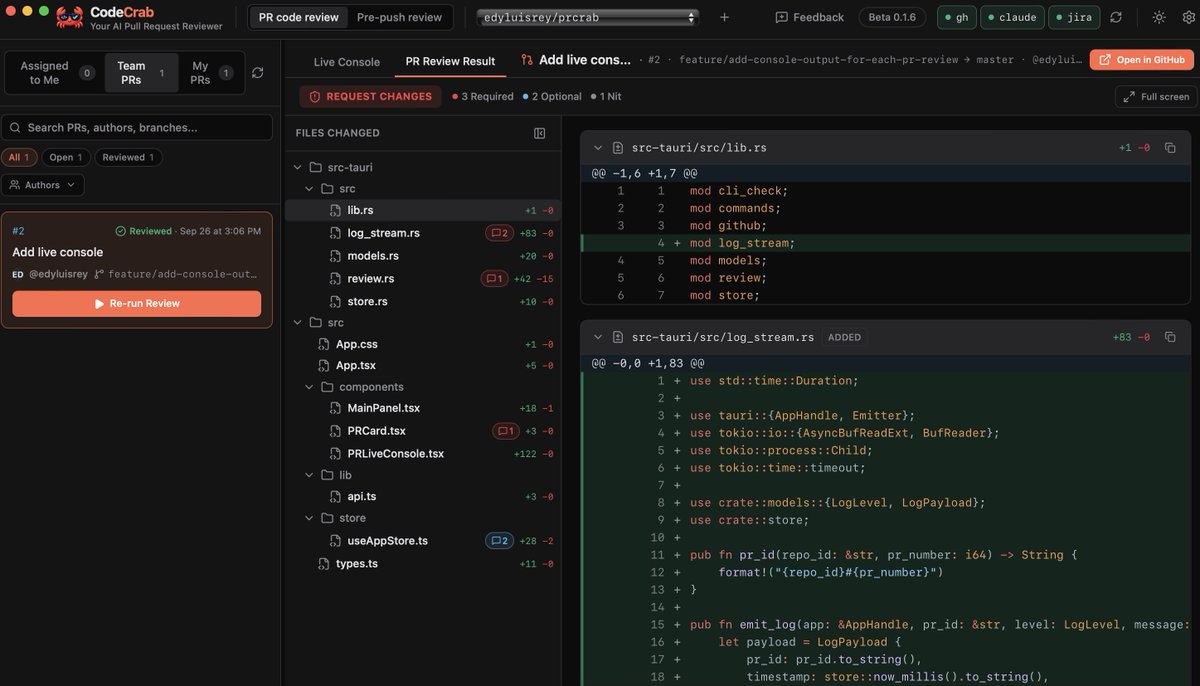Click Open in GitHub button
The image size is (1200, 686).
click(x=1142, y=60)
